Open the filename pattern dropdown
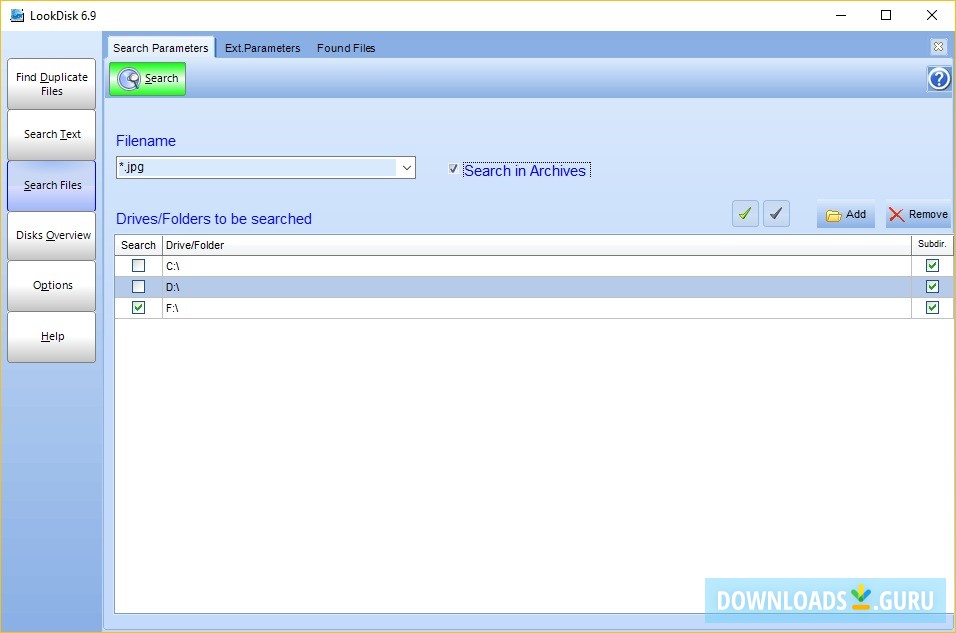This screenshot has width=956, height=633. [x=407, y=167]
